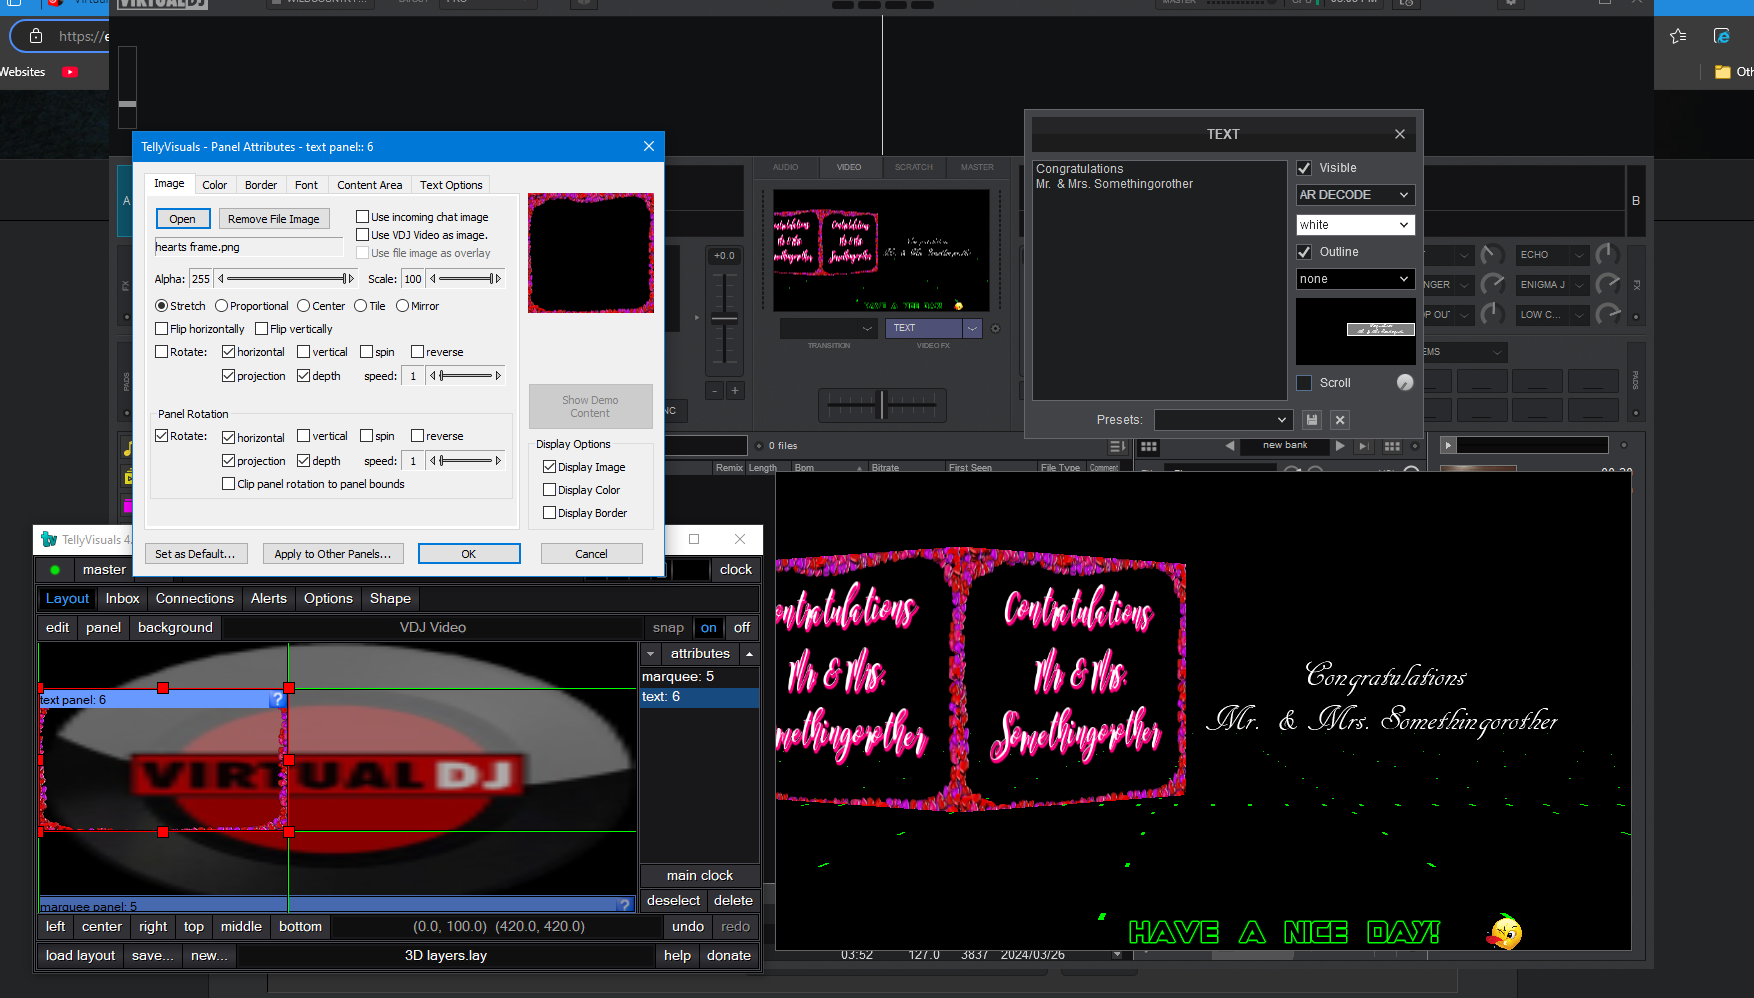Image resolution: width=1754 pixels, height=998 pixels.
Task: Click the Alpha slider track
Action: [285, 279]
